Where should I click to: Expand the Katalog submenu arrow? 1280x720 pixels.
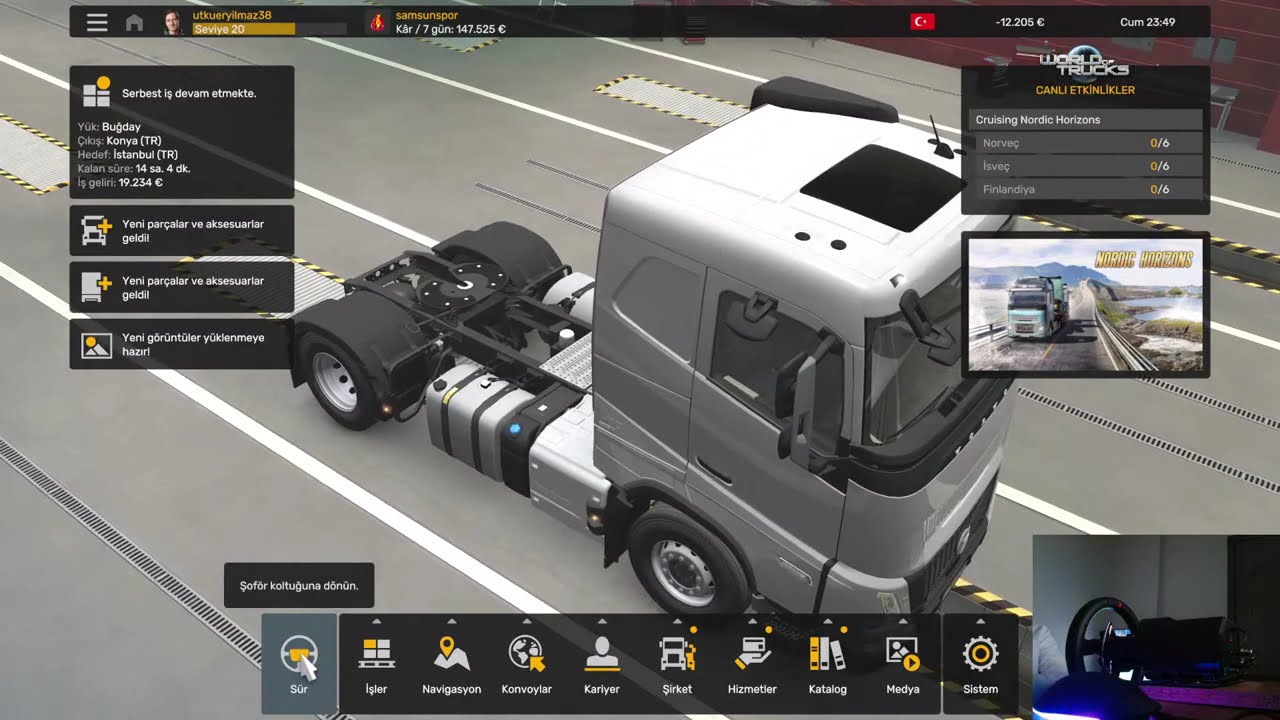coord(827,621)
